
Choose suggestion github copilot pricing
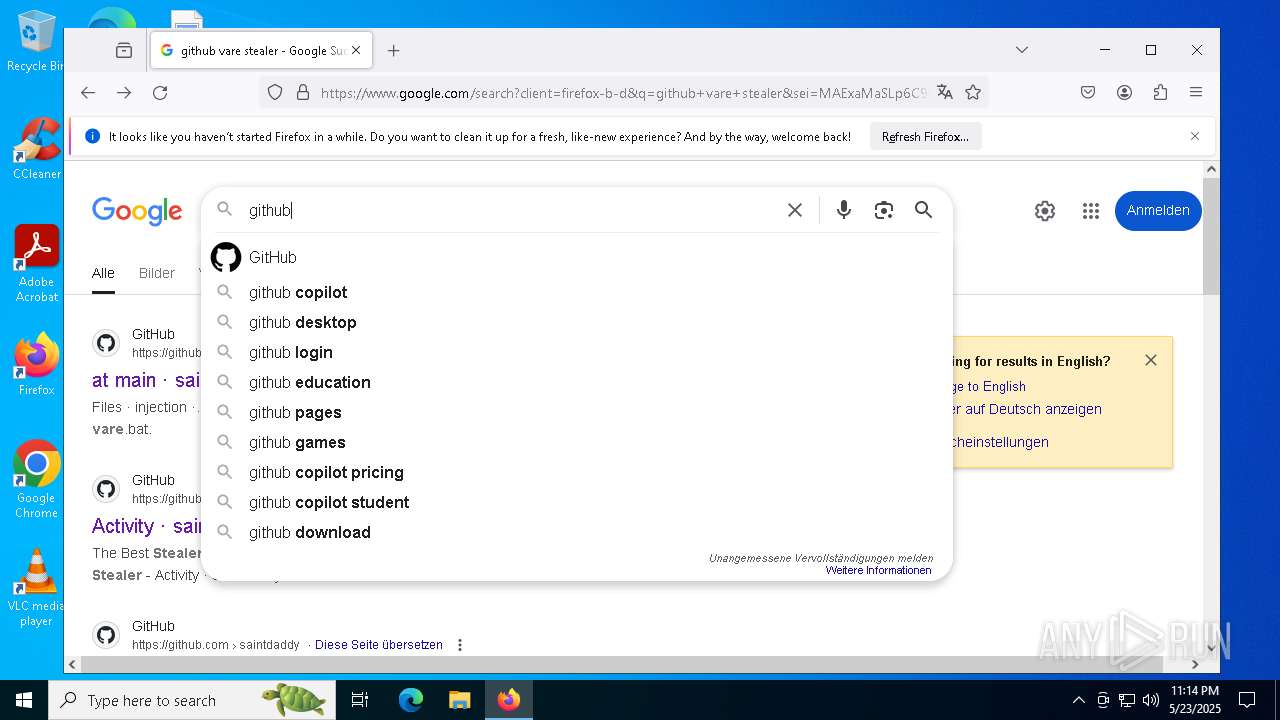pyautogui.click(x=577, y=472)
